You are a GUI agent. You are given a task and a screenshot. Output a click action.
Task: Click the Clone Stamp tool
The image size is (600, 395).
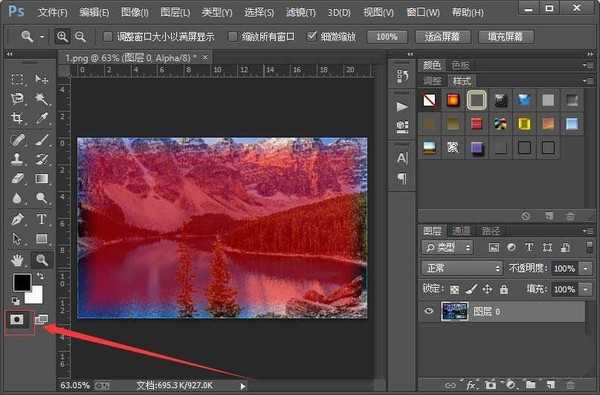click(17, 159)
